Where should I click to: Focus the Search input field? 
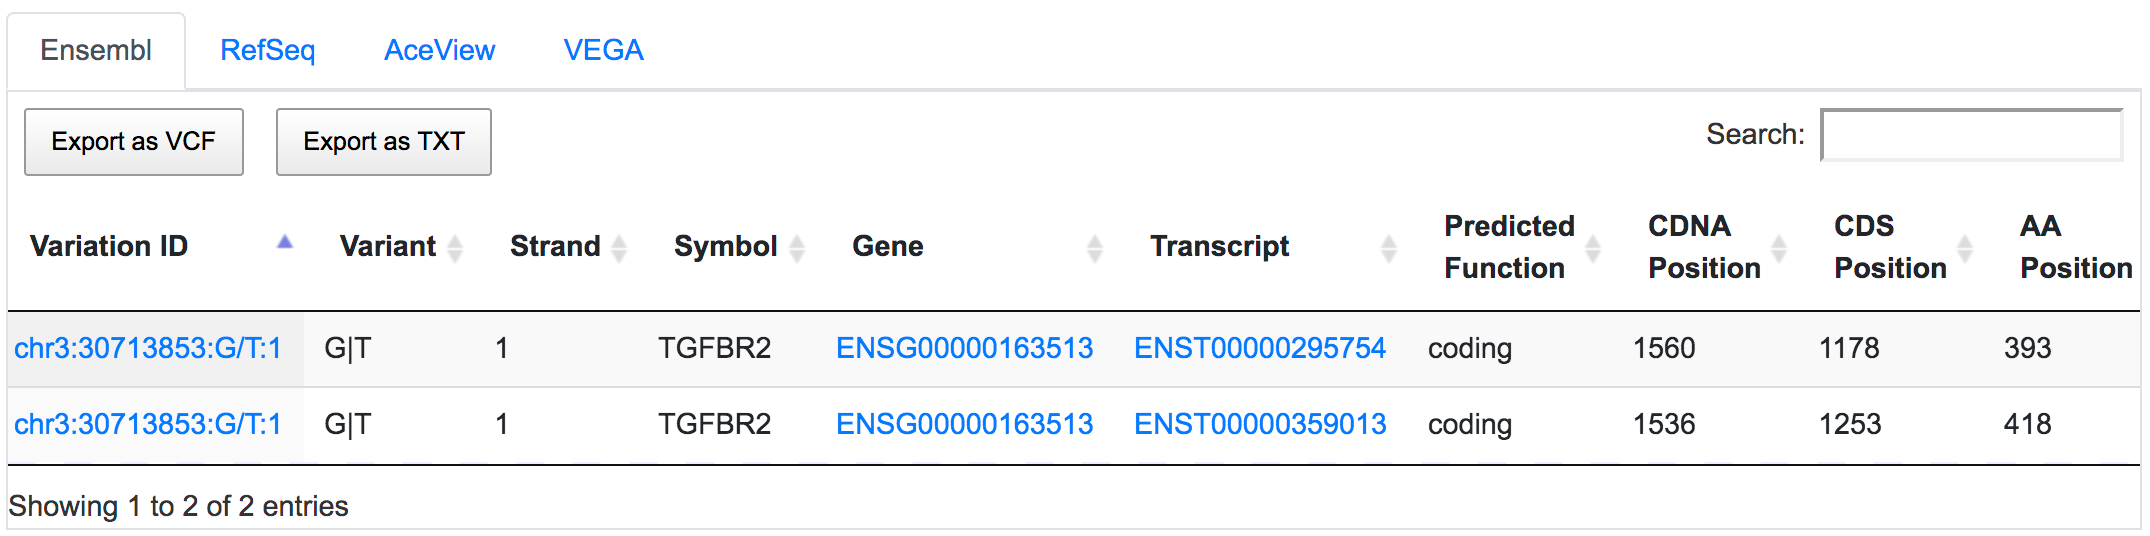point(1972,135)
